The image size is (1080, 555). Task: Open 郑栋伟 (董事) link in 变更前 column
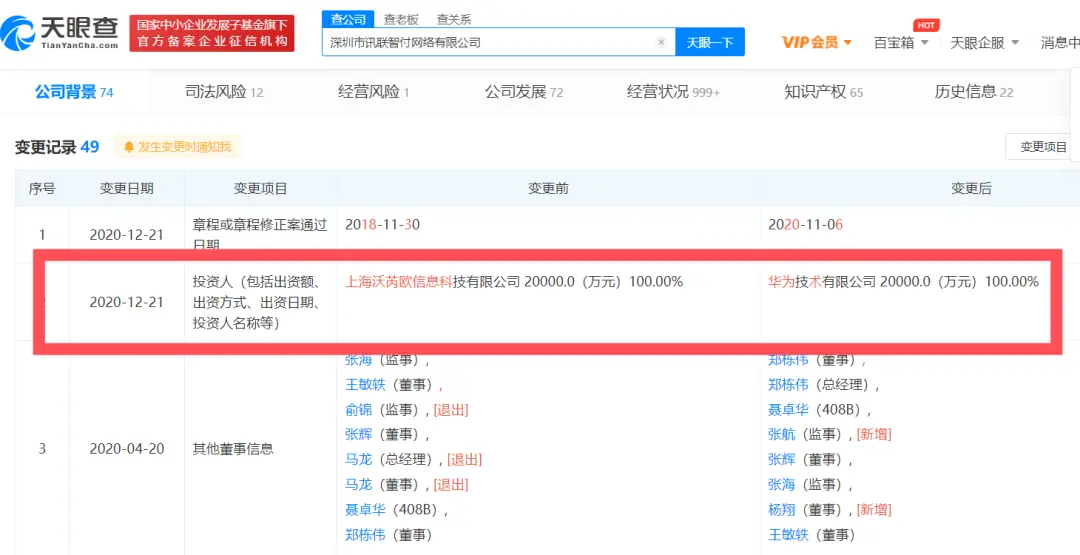[365, 534]
